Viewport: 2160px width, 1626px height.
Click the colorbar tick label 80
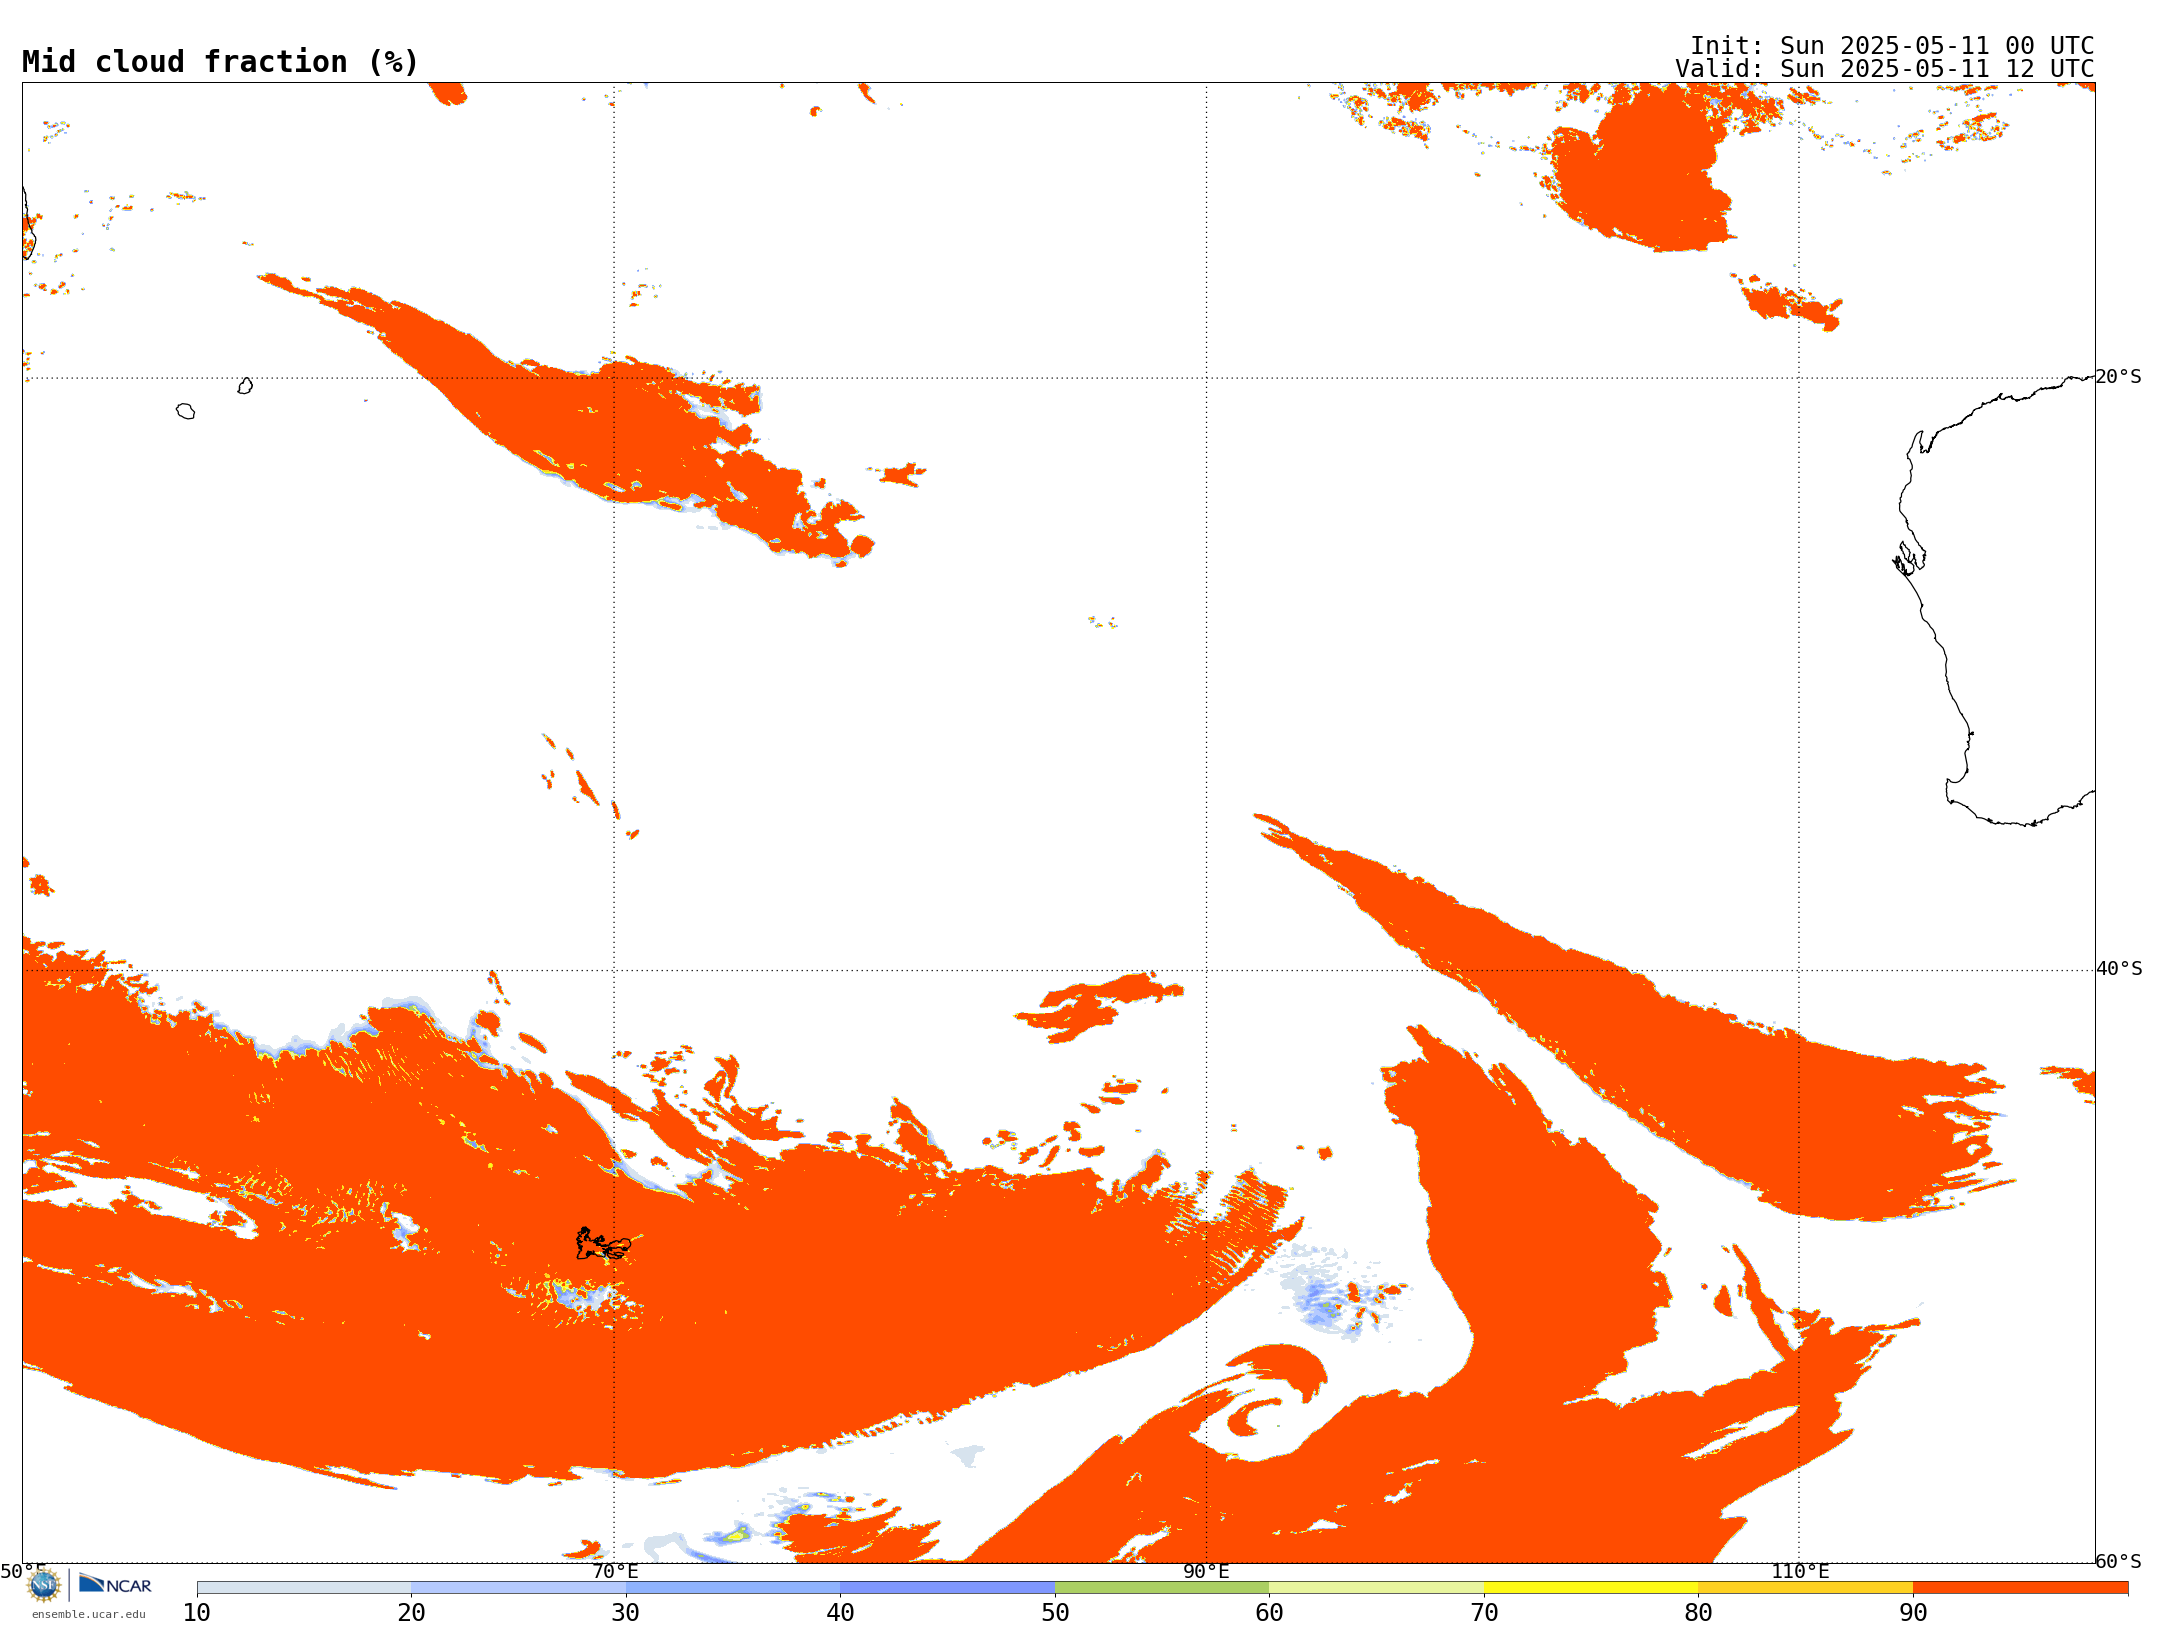click(x=1698, y=1612)
